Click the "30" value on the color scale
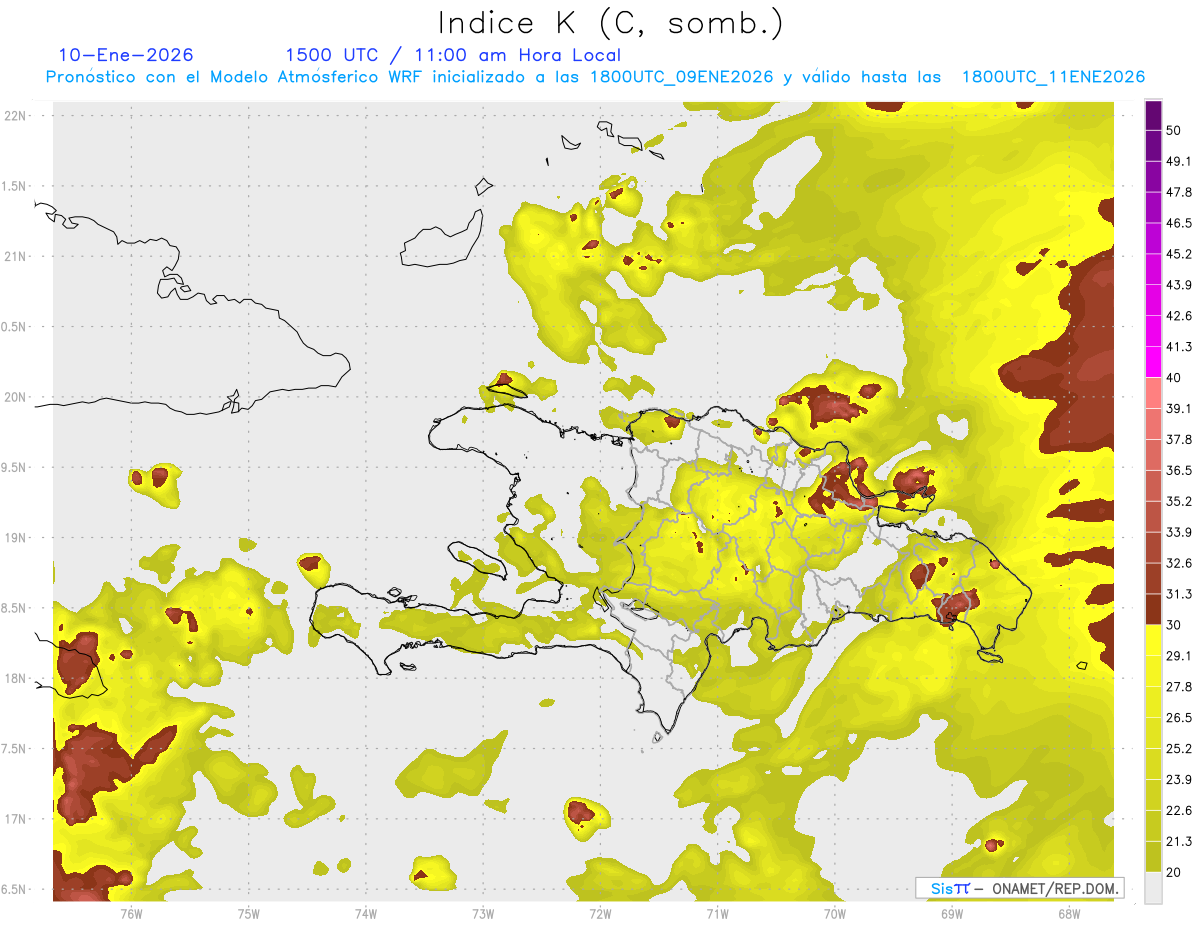 point(1173,625)
